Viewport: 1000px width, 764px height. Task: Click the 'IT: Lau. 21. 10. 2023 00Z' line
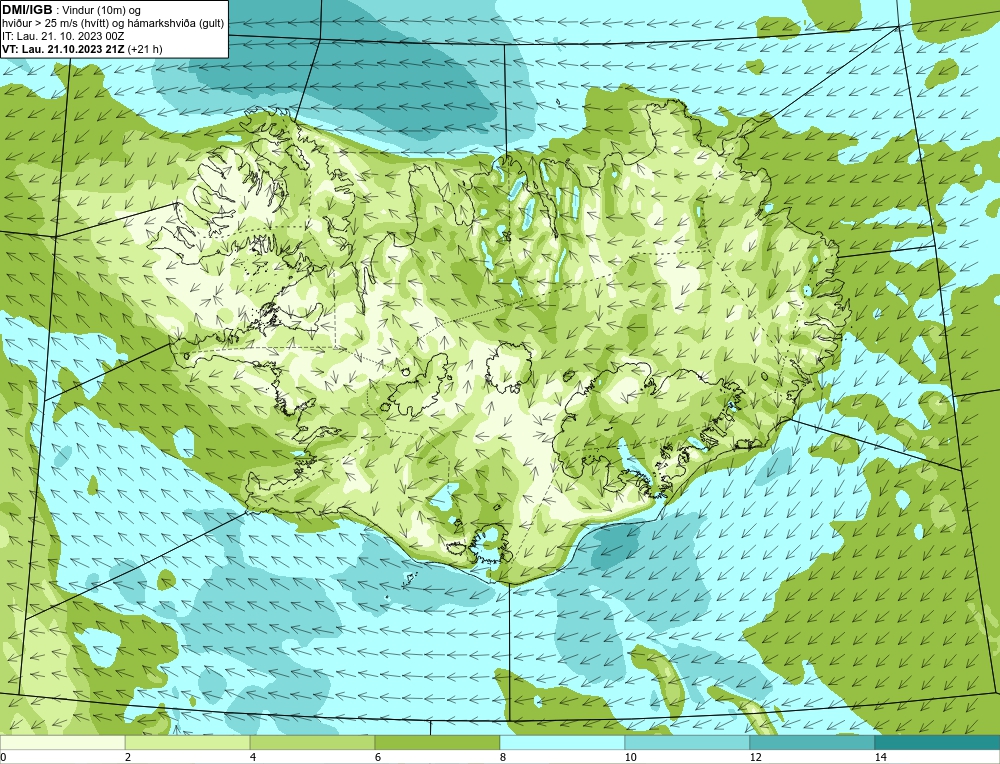pos(62,36)
